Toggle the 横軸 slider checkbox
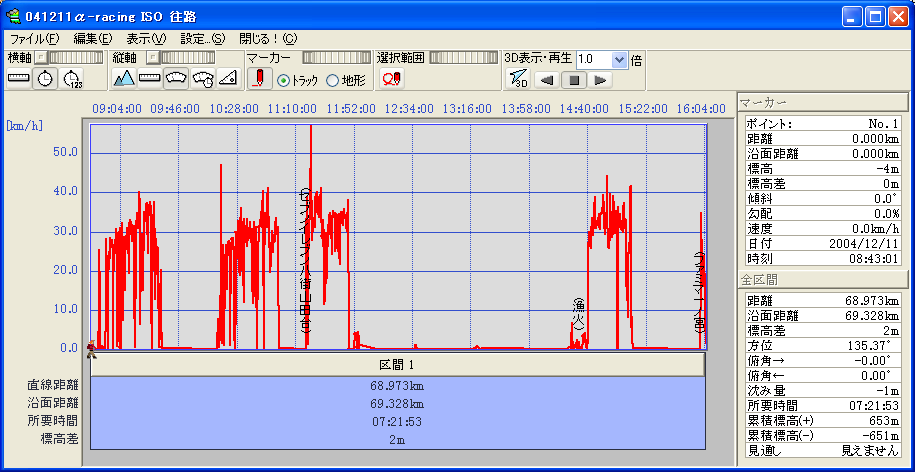 pos(41,59)
